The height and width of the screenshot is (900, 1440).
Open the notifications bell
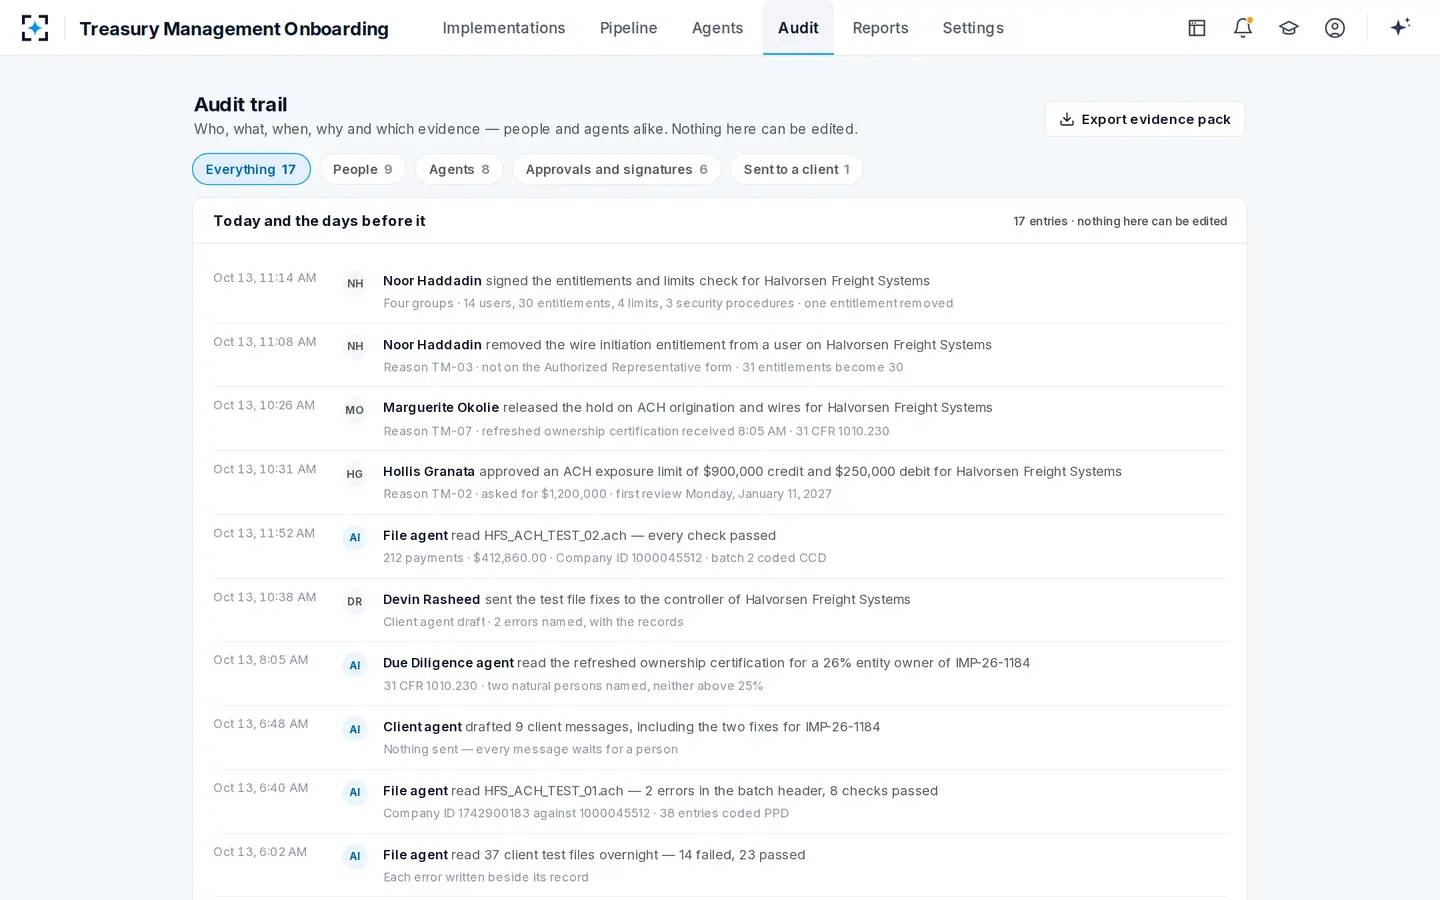(1243, 28)
